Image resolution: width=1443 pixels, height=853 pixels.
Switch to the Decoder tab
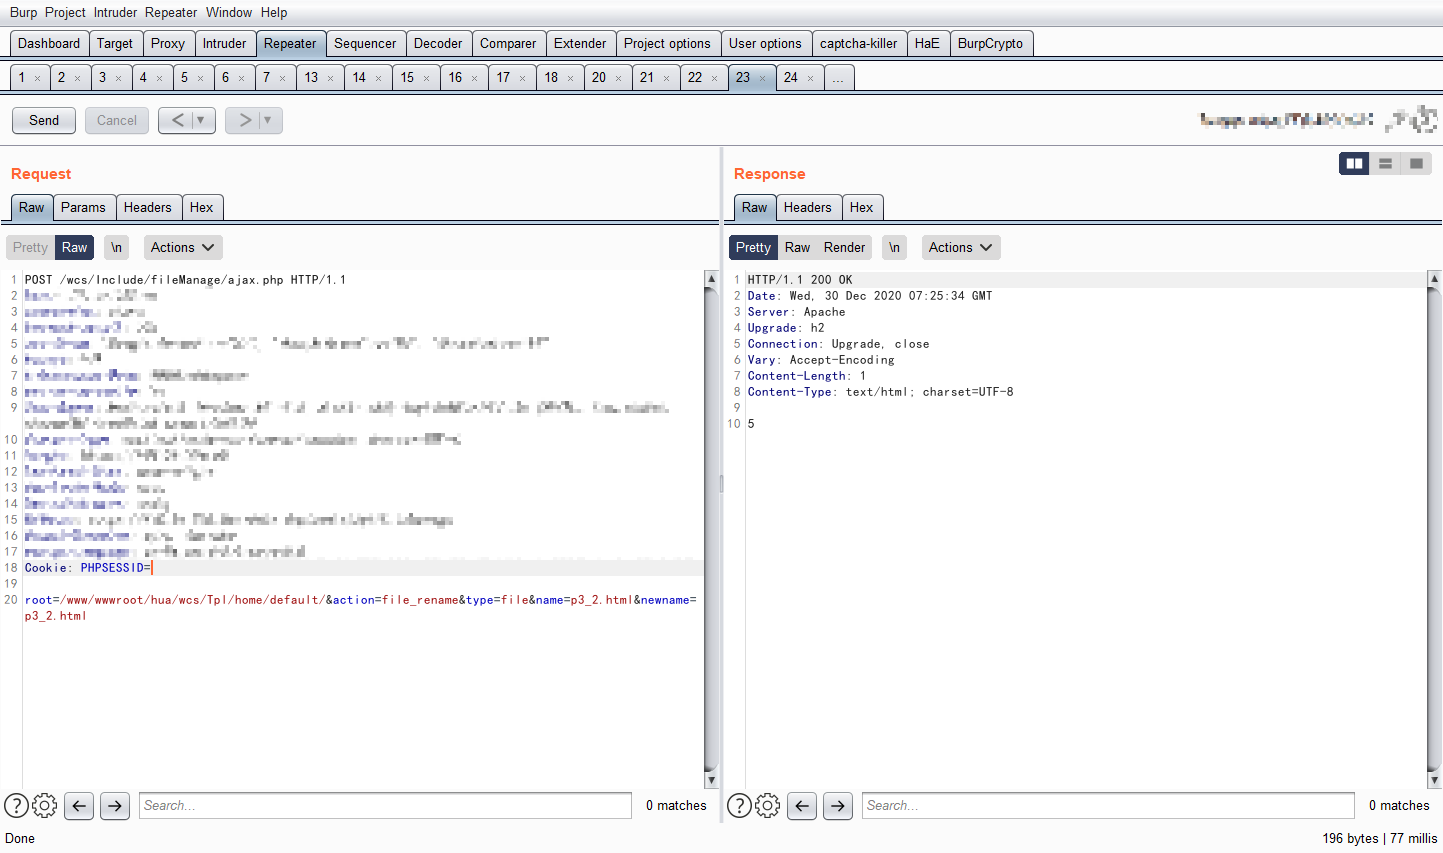coord(438,43)
